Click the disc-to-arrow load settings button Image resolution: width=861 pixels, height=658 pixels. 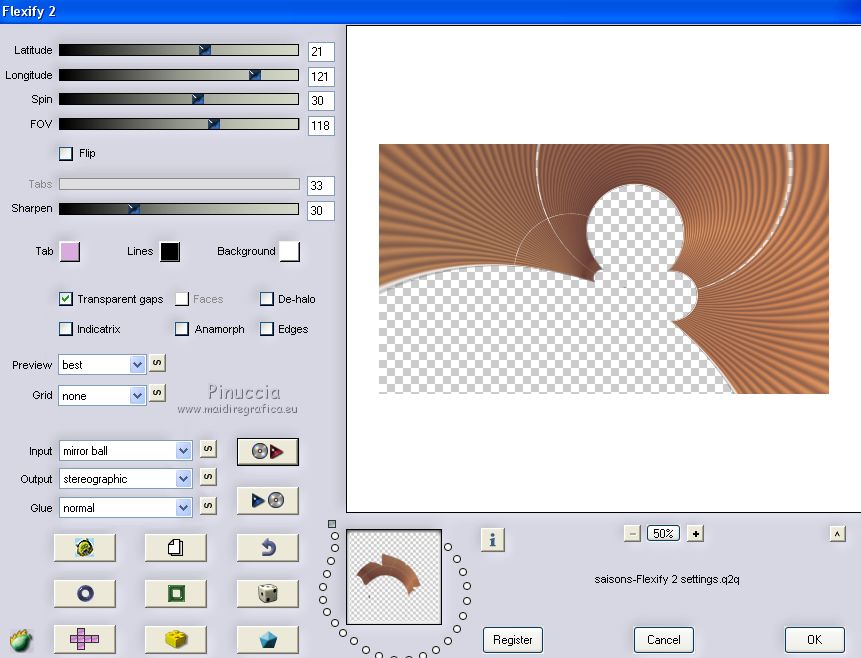click(x=268, y=451)
